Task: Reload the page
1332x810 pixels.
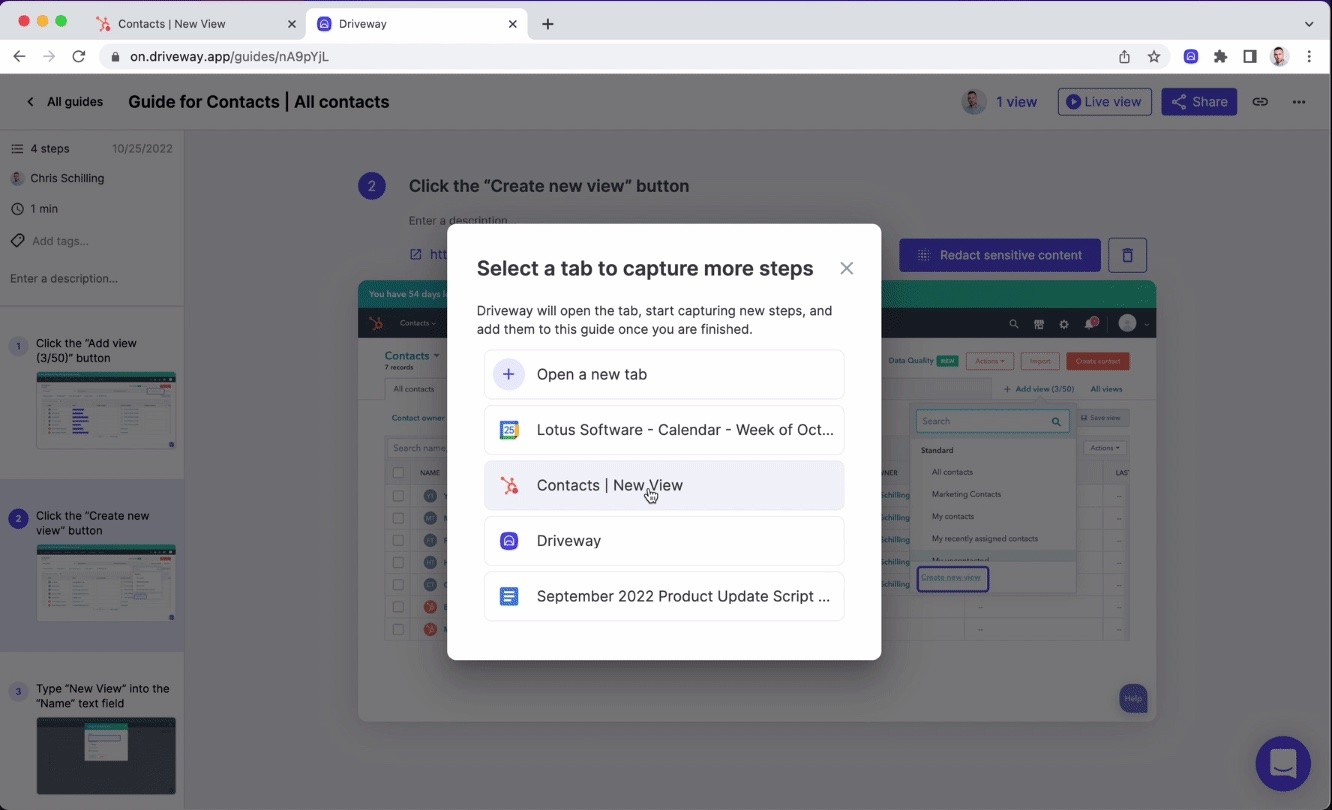Action: 79,57
